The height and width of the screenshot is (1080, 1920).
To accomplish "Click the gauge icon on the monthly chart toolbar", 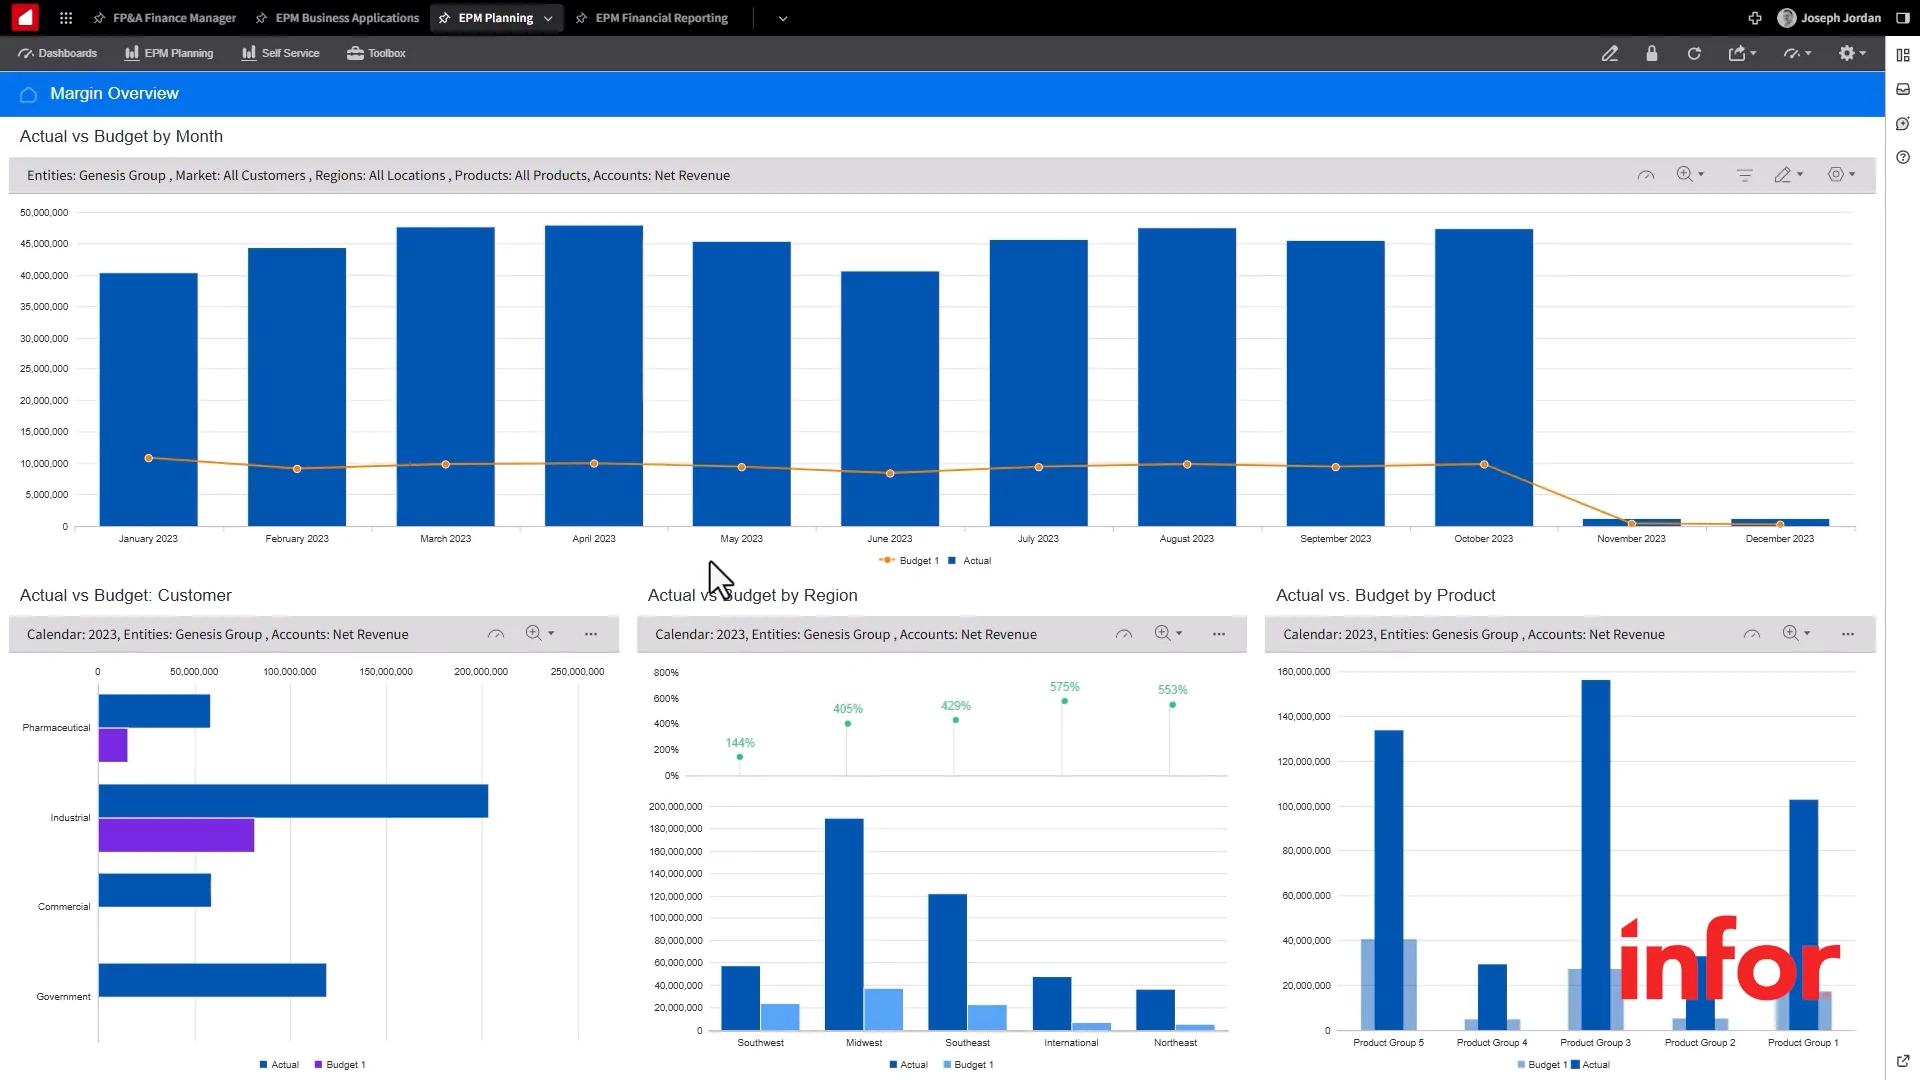I will click(x=1646, y=174).
